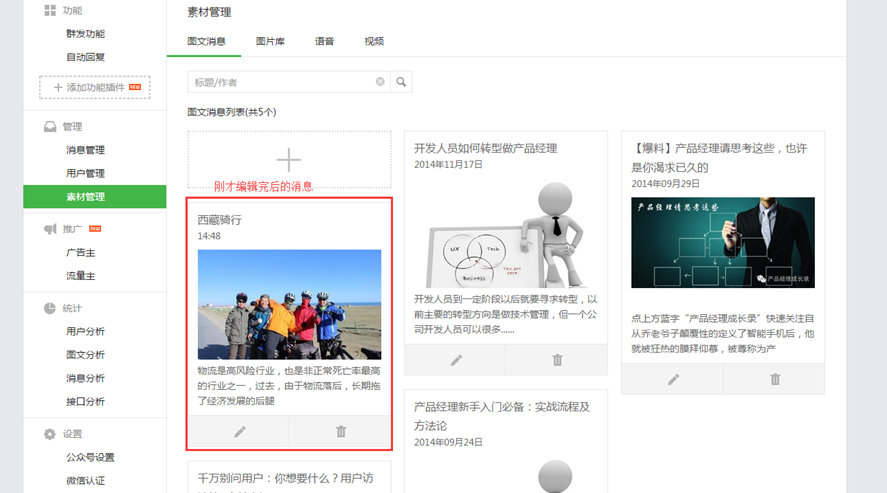Click the title 千万别问用户：你想要什么？
Viewport: 887px width, 493px height.
pos(285,478)
